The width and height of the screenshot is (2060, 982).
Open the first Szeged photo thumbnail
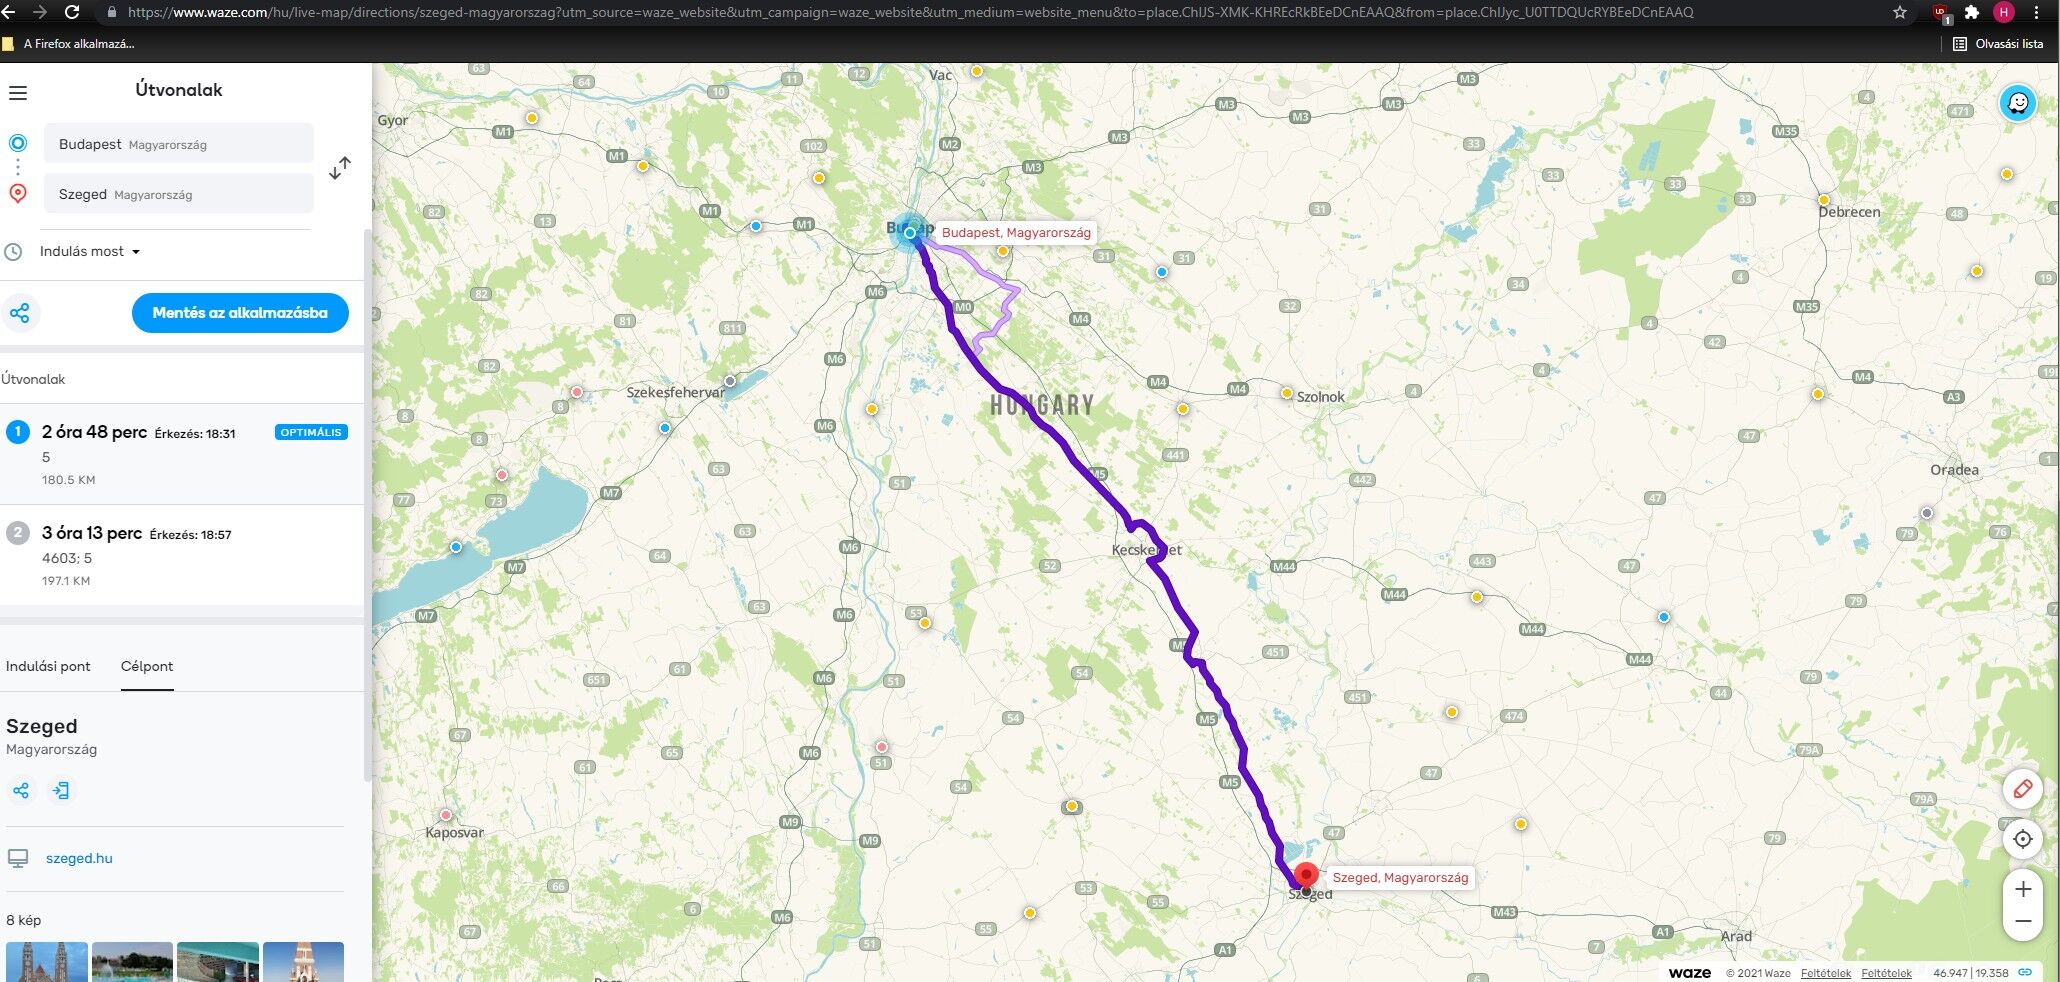point(47,962)
